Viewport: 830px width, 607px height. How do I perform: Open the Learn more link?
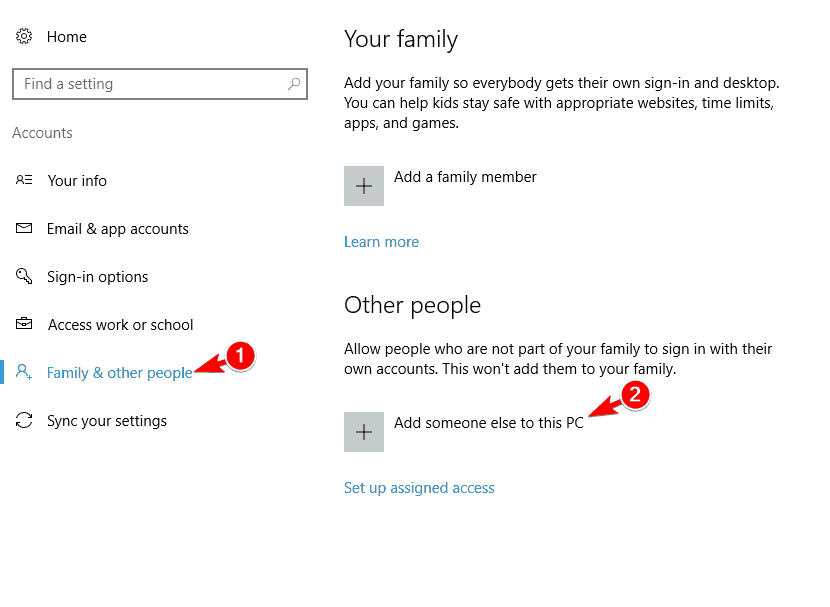[381, 242]
